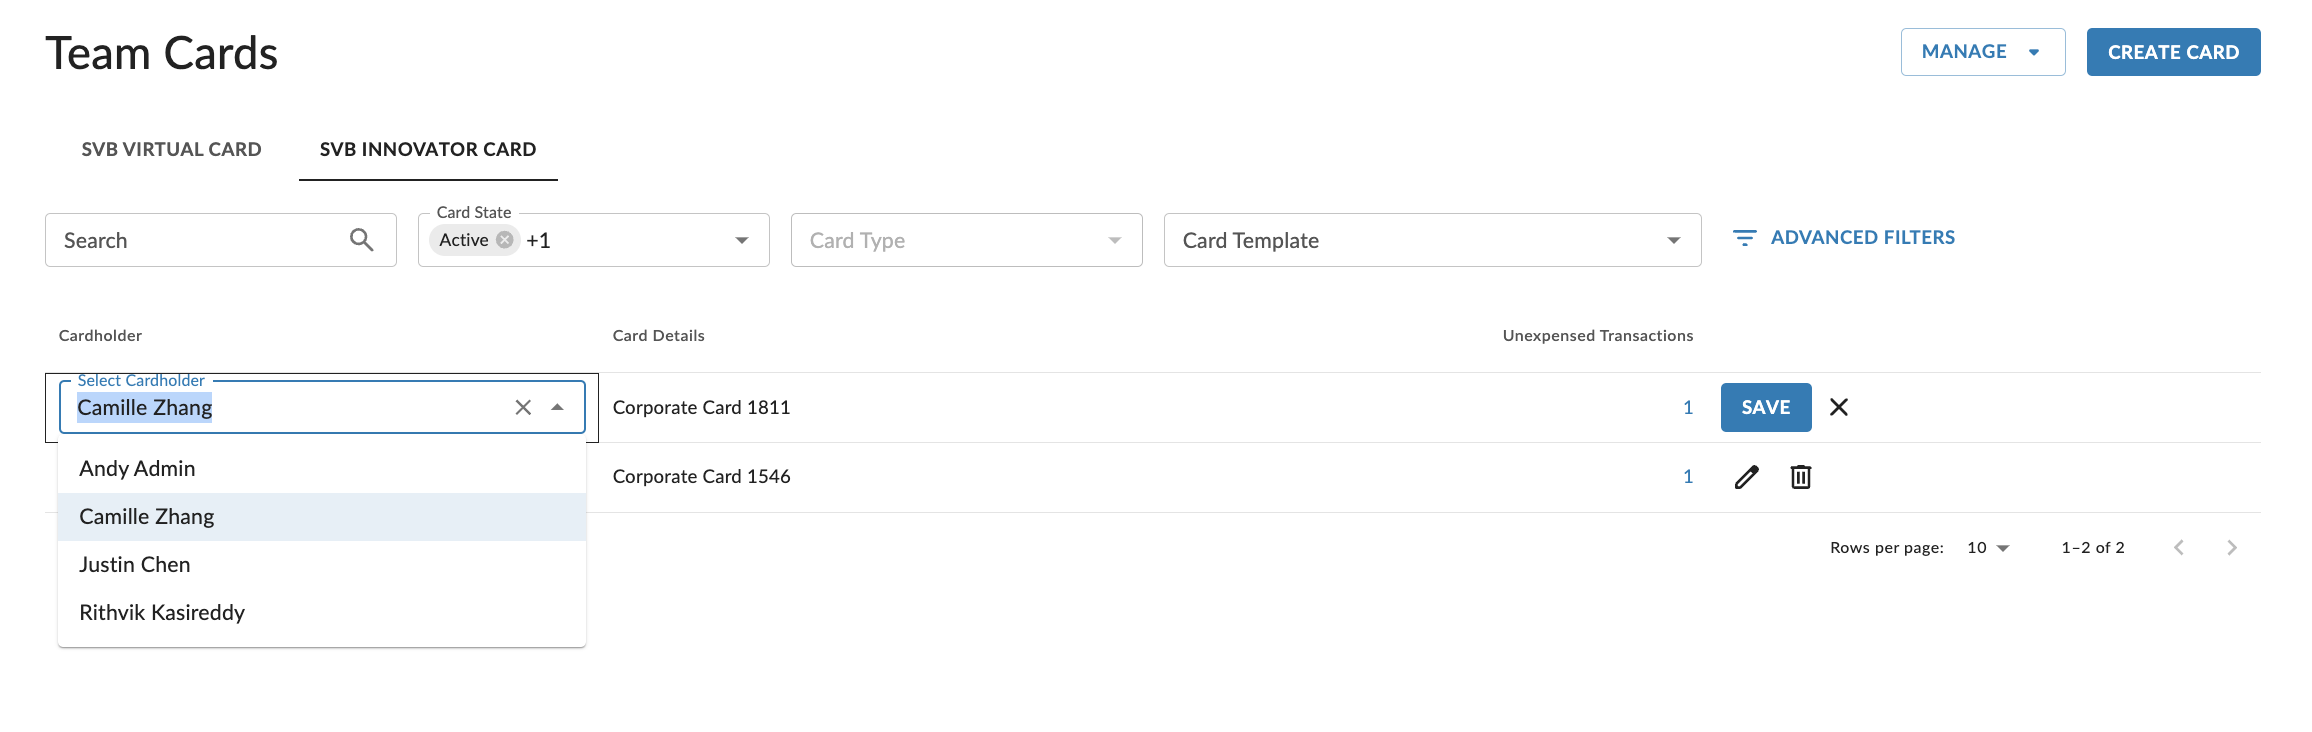Edit Corporate Card 1546 with pencil icon
This screenshot has width=2312, height=732.
[1746, 477]
